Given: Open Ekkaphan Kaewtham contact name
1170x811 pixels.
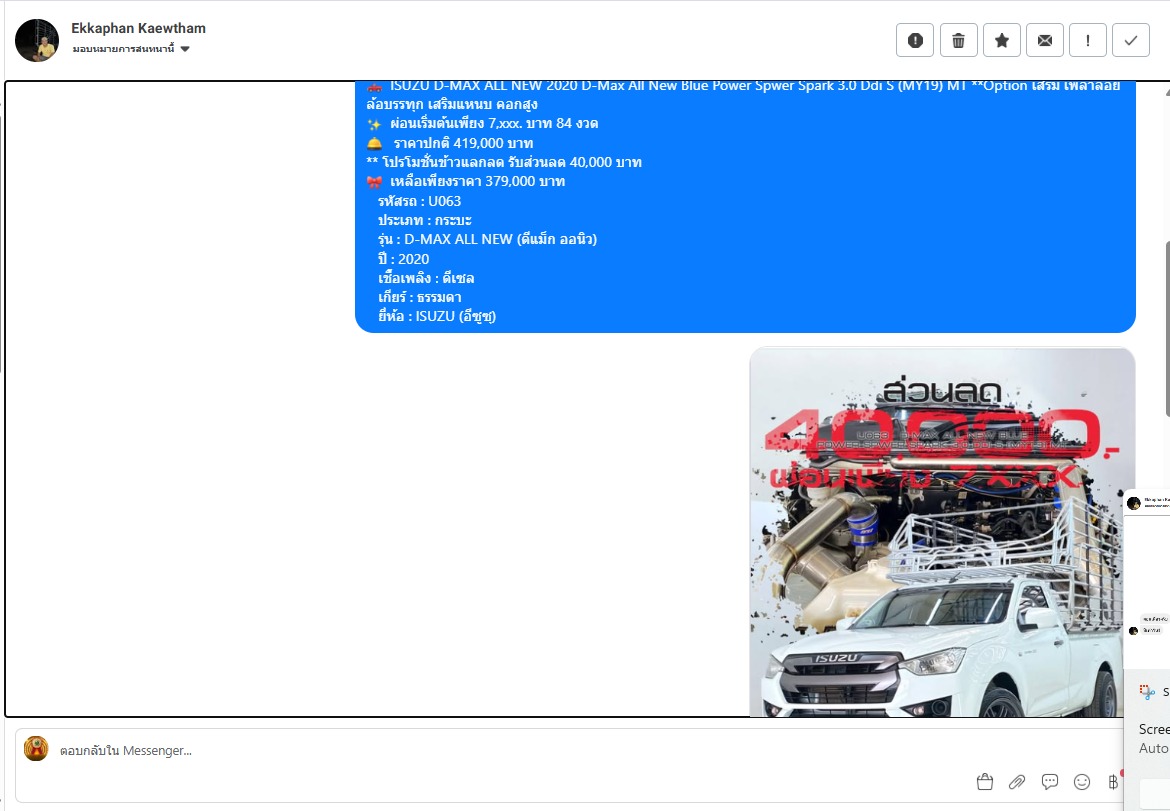Looking at the screenshot, I should pos(138,28).
